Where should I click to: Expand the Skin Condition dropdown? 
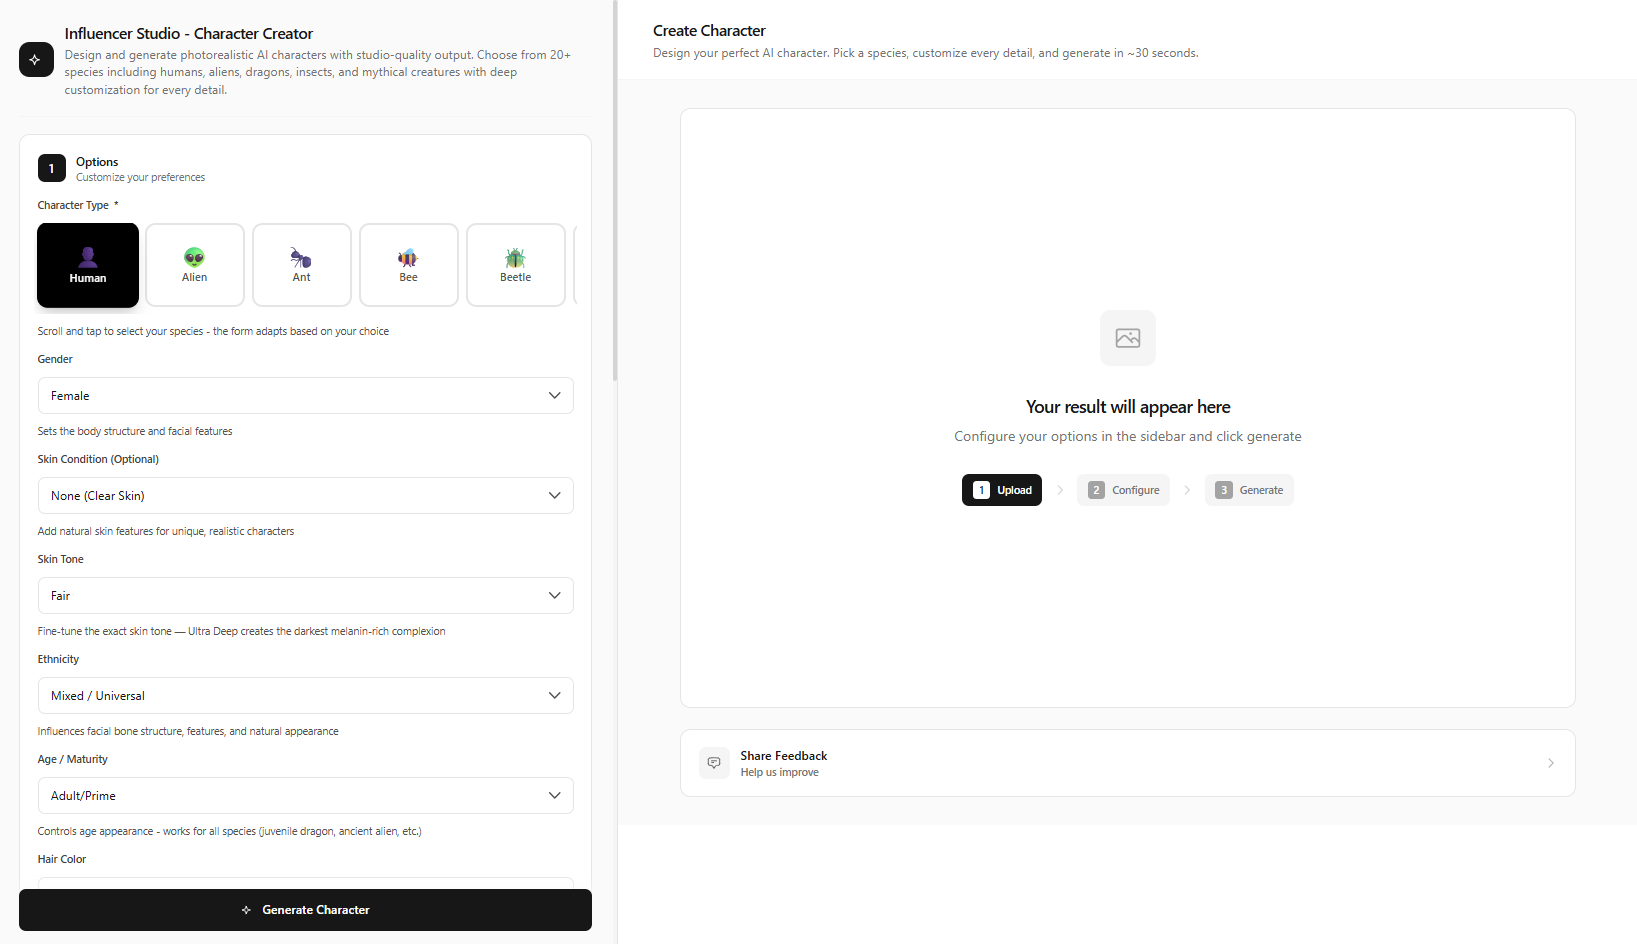pyautogui.click(x=305, y=496)
